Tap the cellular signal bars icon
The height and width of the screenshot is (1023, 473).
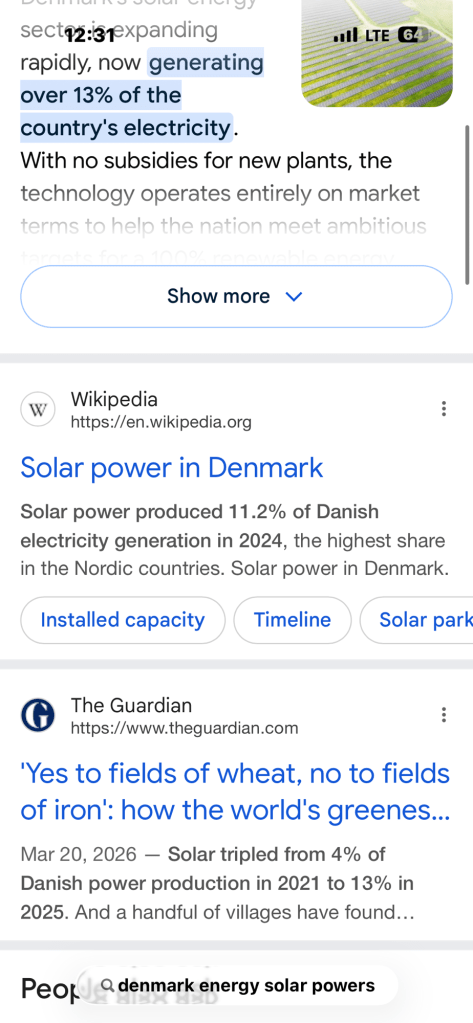pos(345,35)
